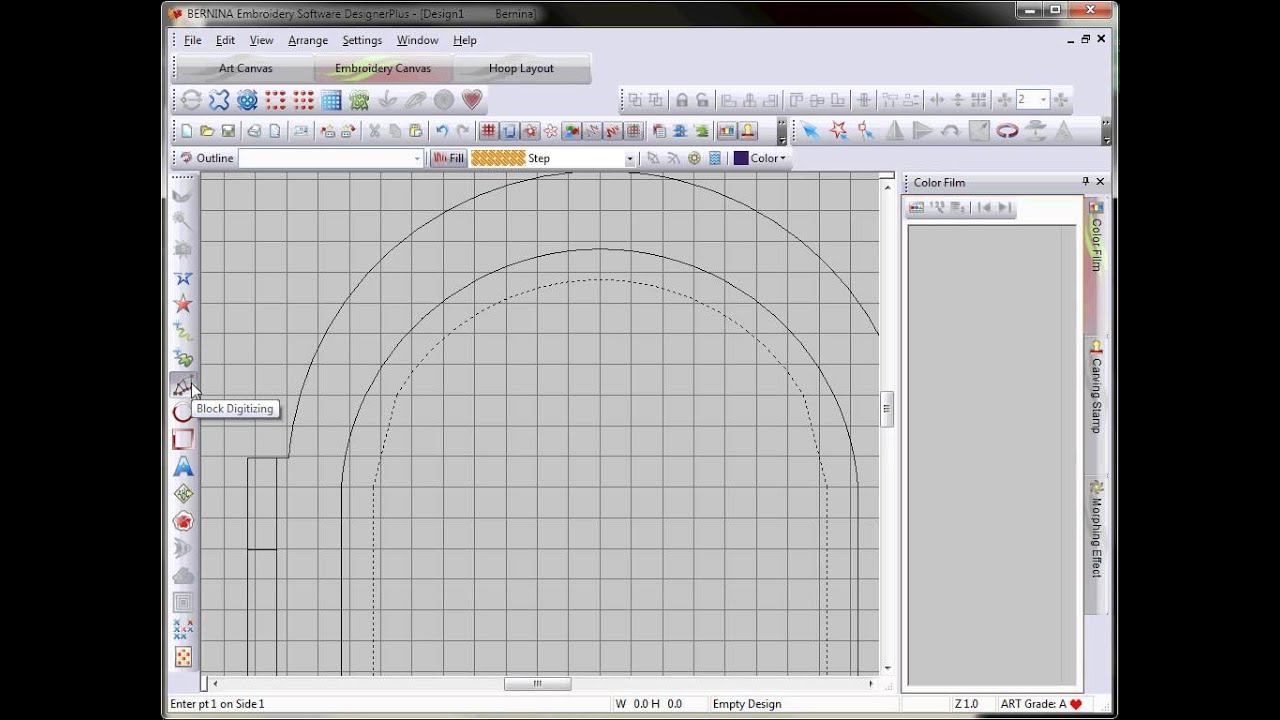1280x720 pixels.
Task: Expand the empty Outline type dropdown
Action: (x=417, y=159)
